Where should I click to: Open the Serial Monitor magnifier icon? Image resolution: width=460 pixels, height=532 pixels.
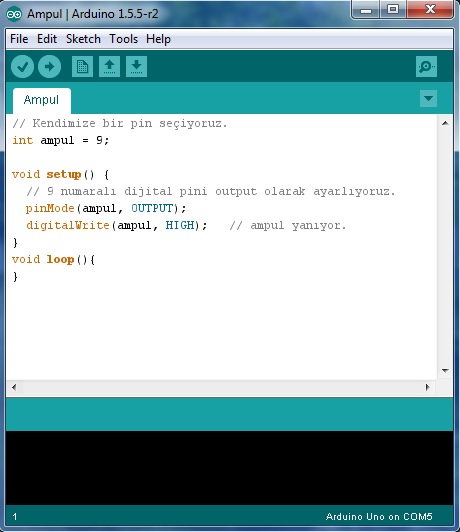426,66
